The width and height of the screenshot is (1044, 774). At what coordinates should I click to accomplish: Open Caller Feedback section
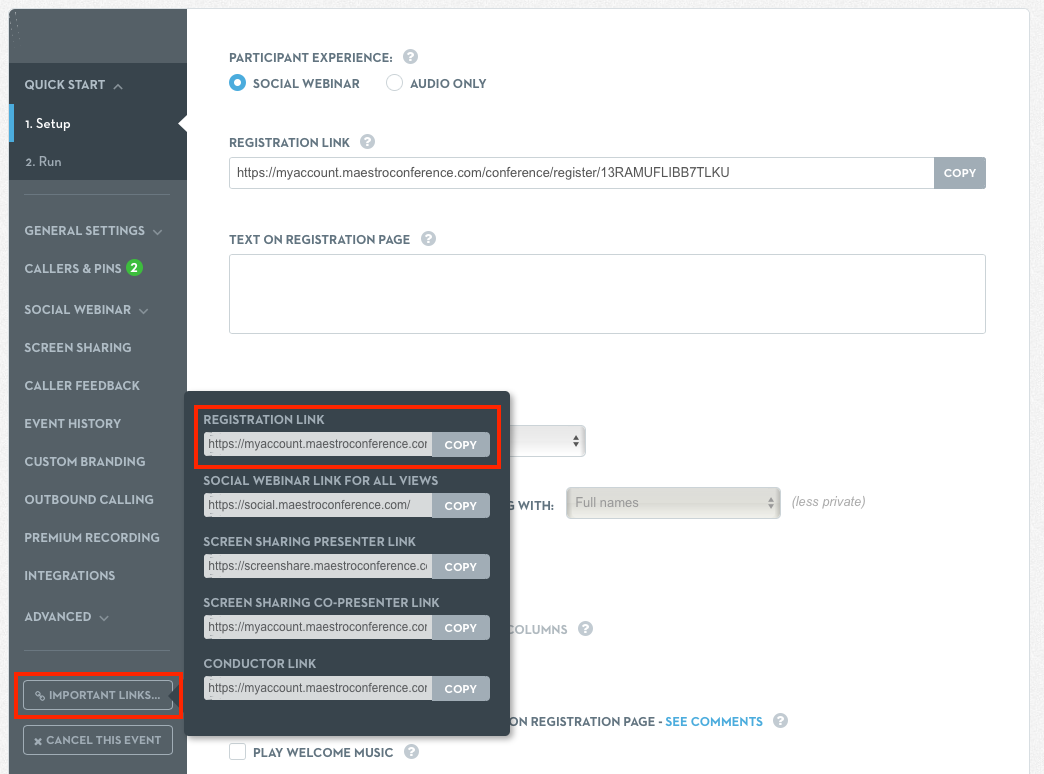click(82, 386)
